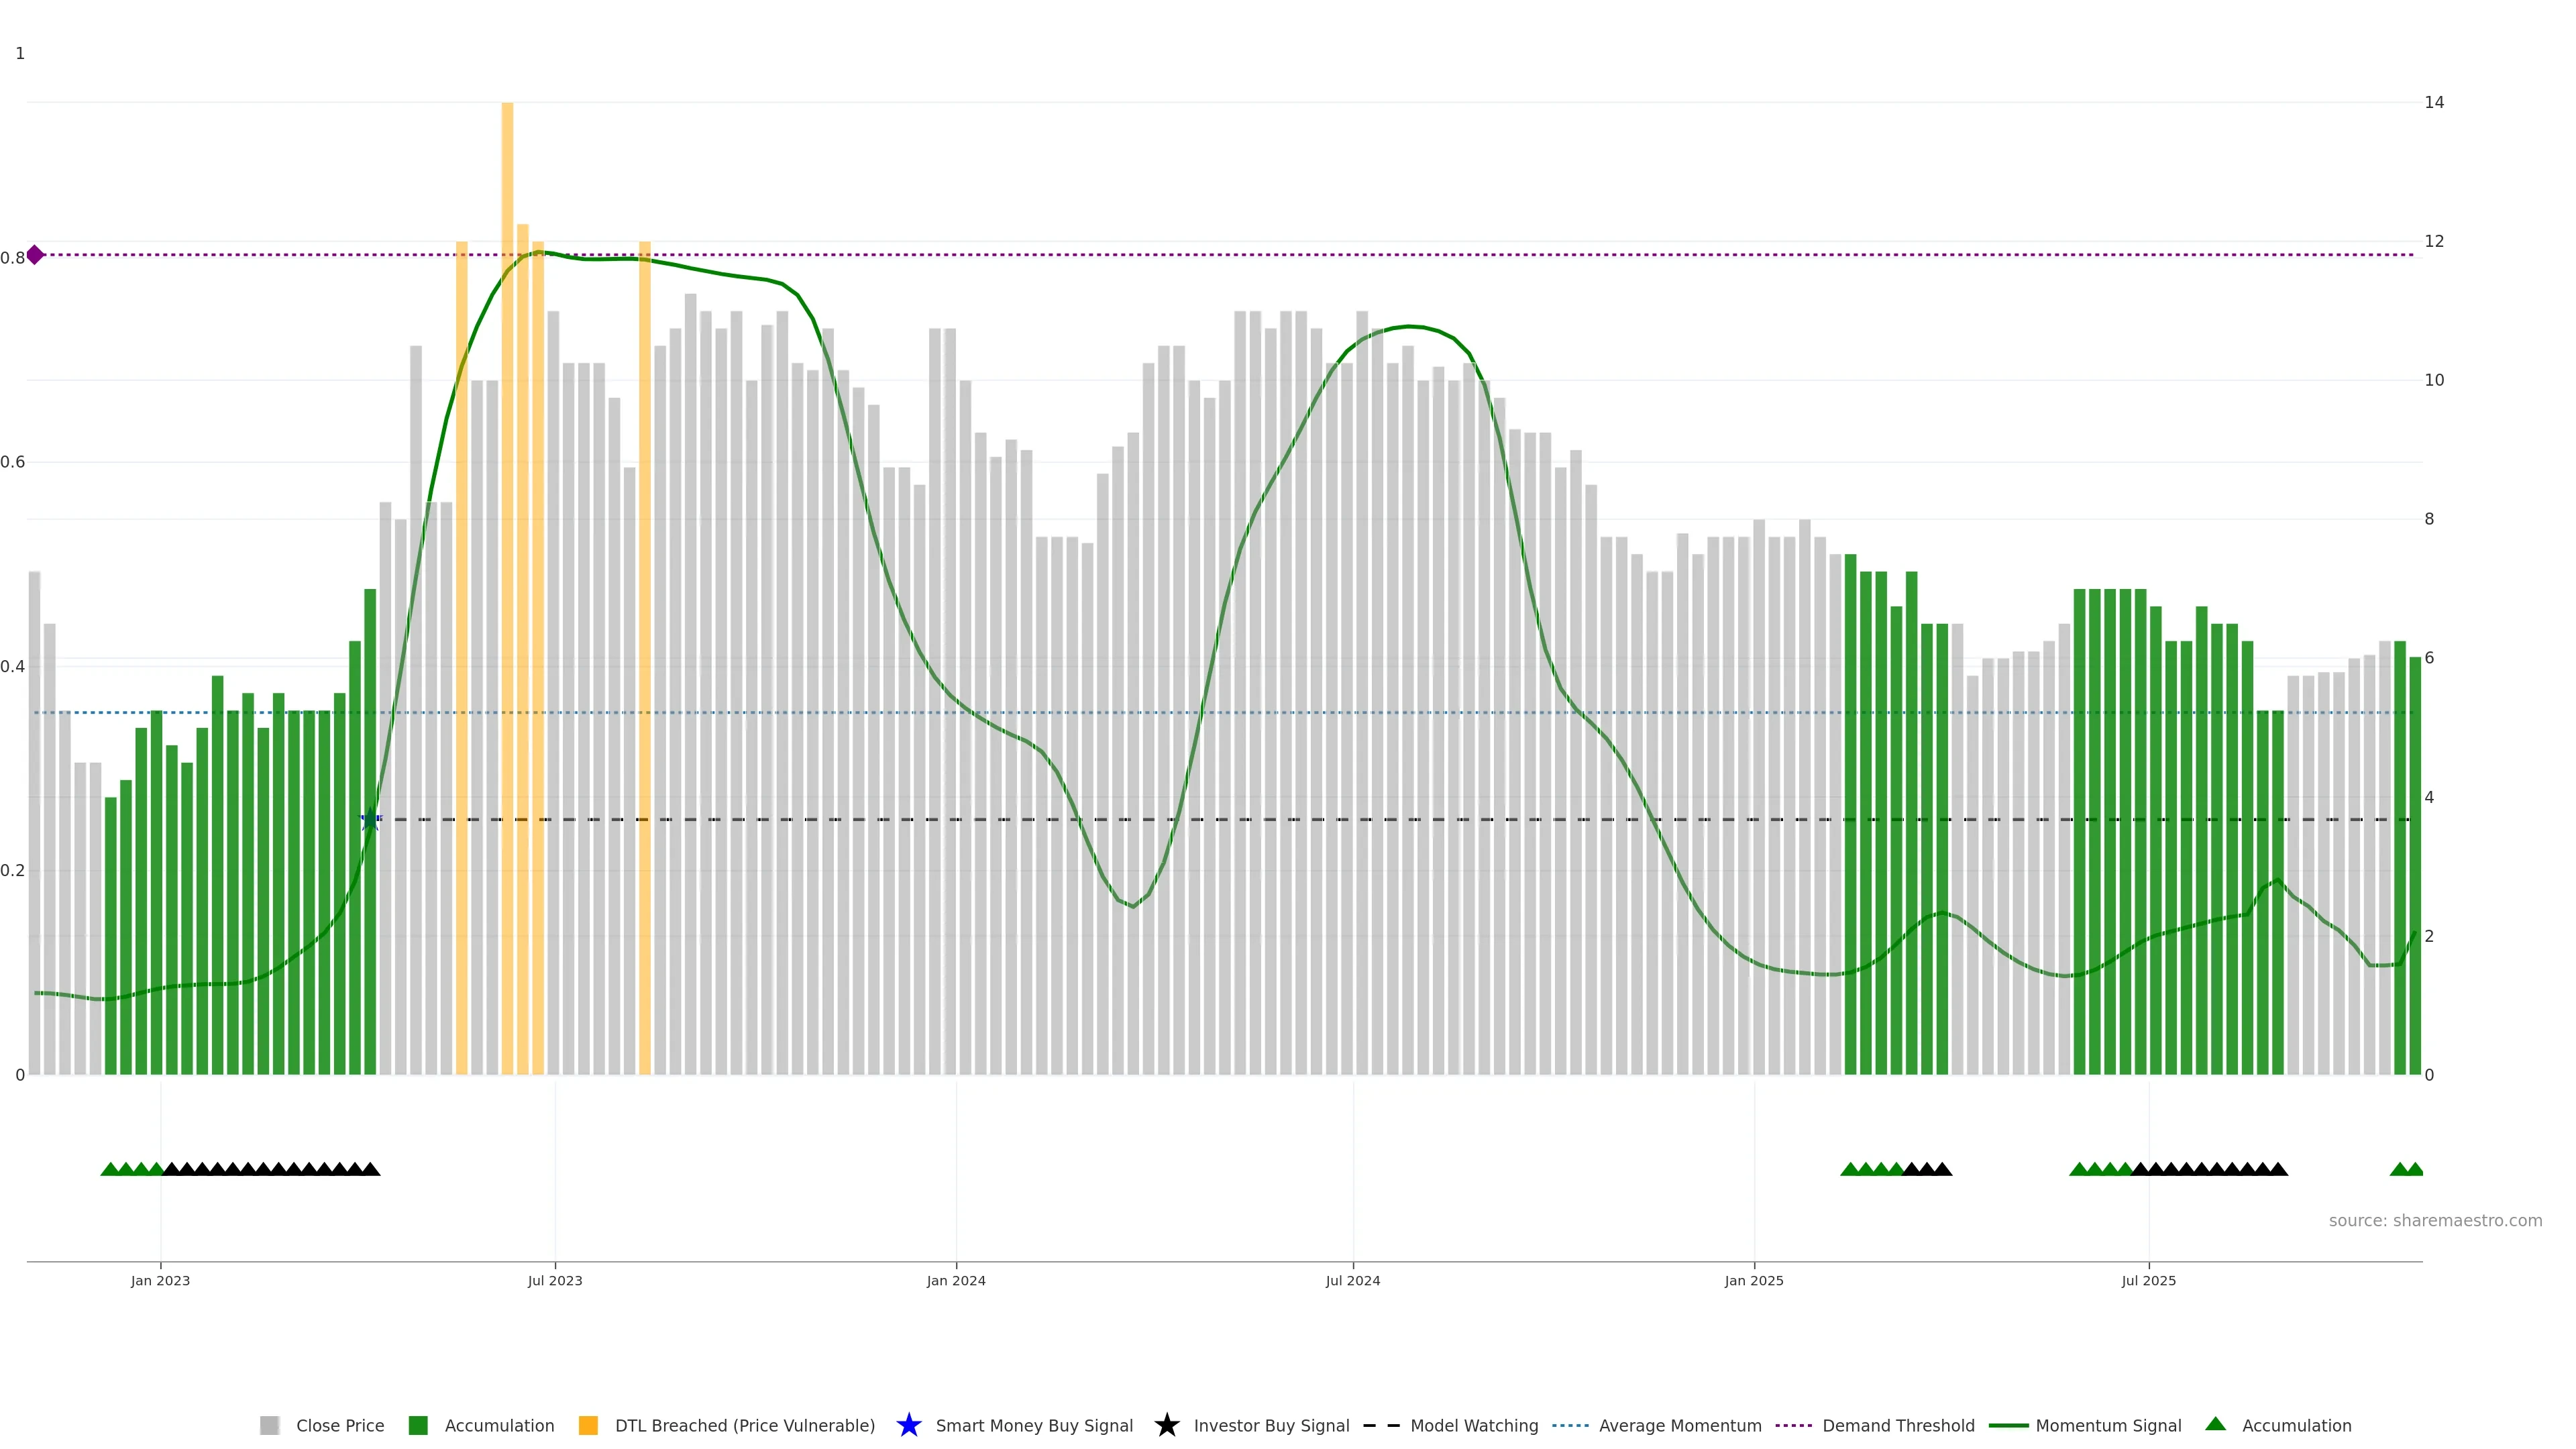Click the green triangle Accumulation legend icon

coord(2215,1424)
